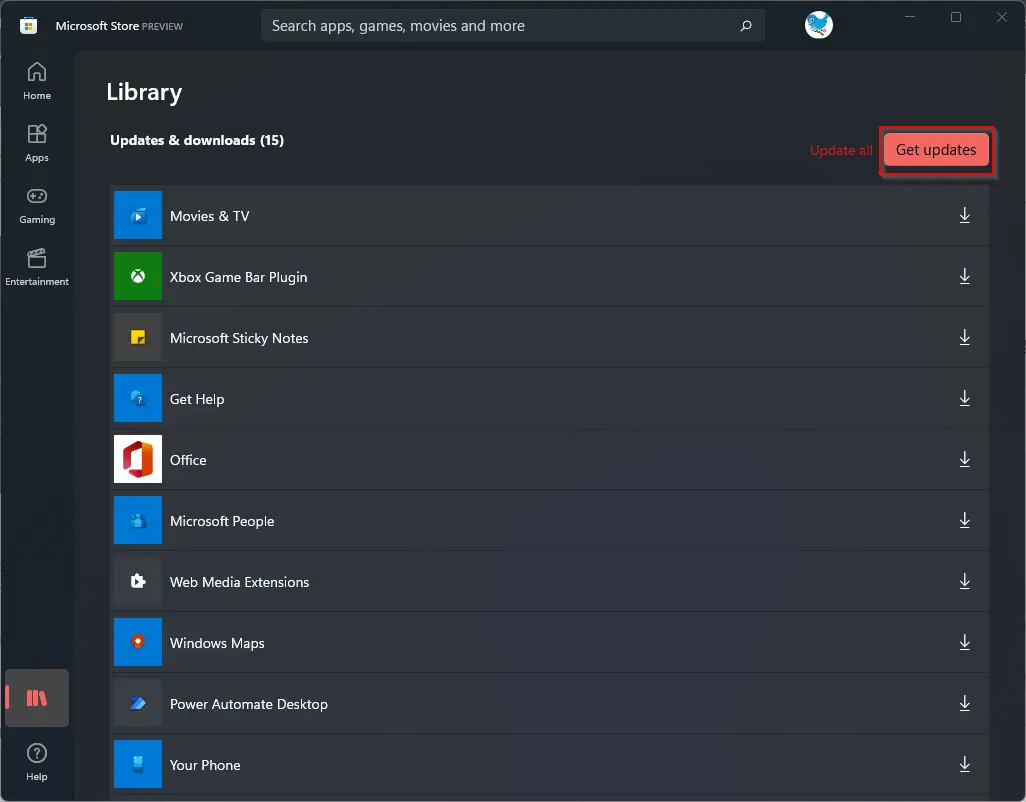
Task: Download the Movies & TV update
Action: tap(964, 215)
